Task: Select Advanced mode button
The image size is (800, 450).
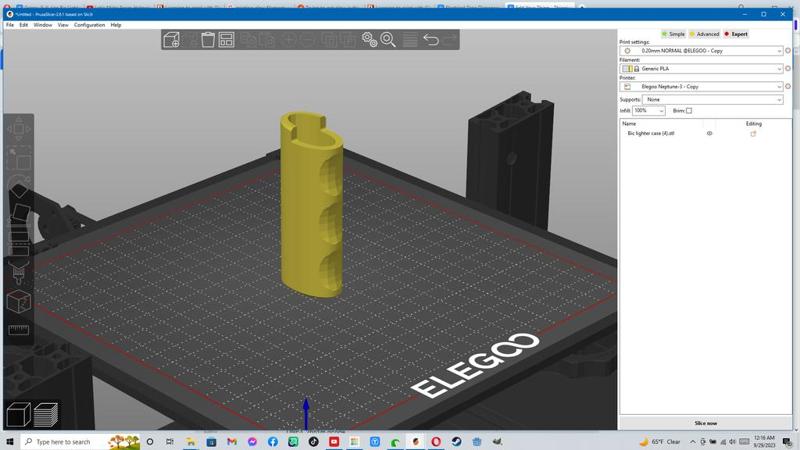Action: (x=704, y=34)
